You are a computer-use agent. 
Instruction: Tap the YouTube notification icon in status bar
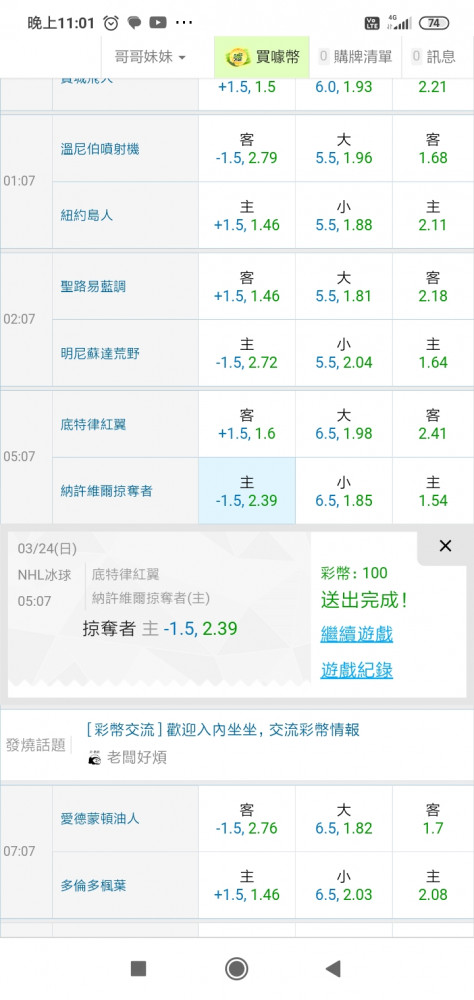[x=158, y=23]
